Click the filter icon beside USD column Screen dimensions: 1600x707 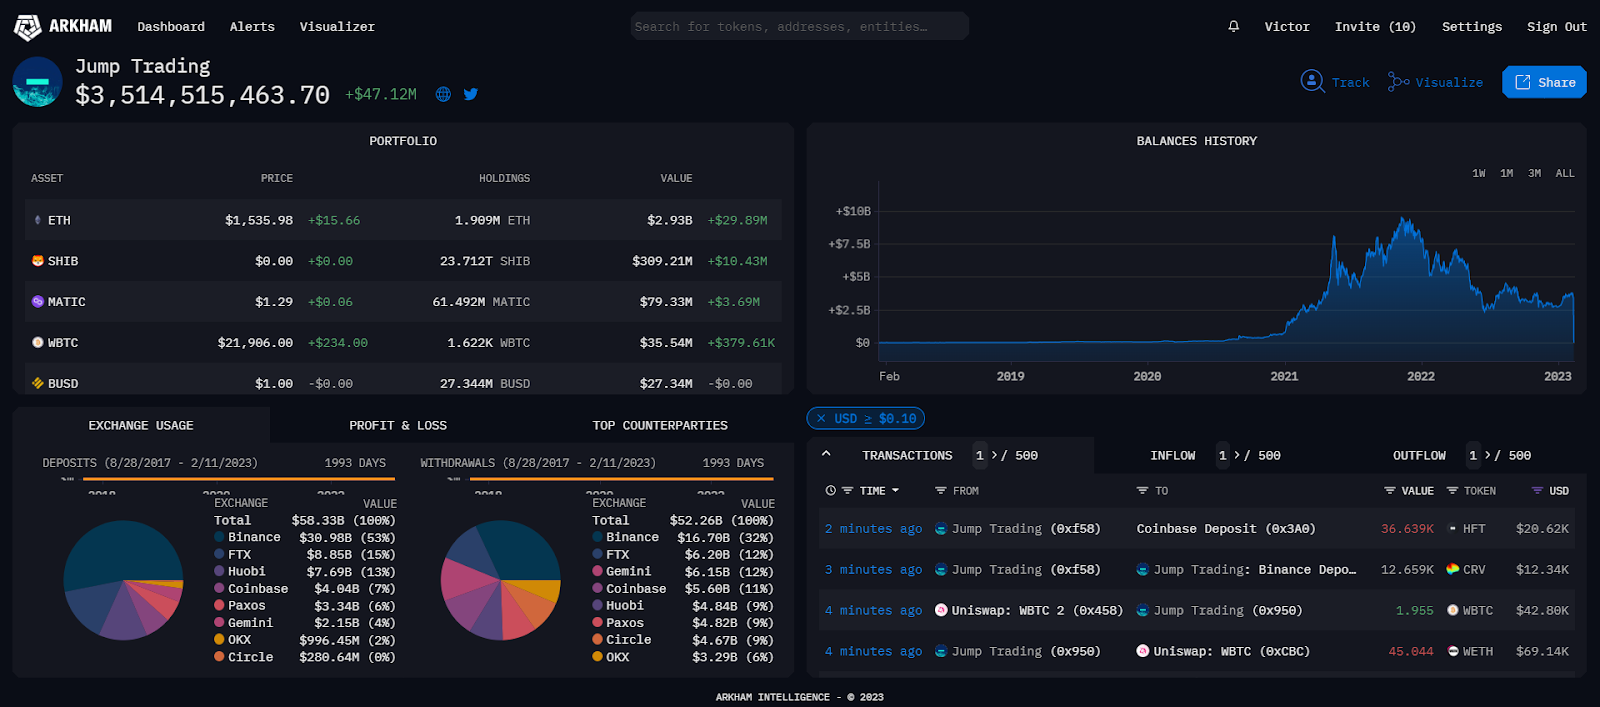point(1537,491)
